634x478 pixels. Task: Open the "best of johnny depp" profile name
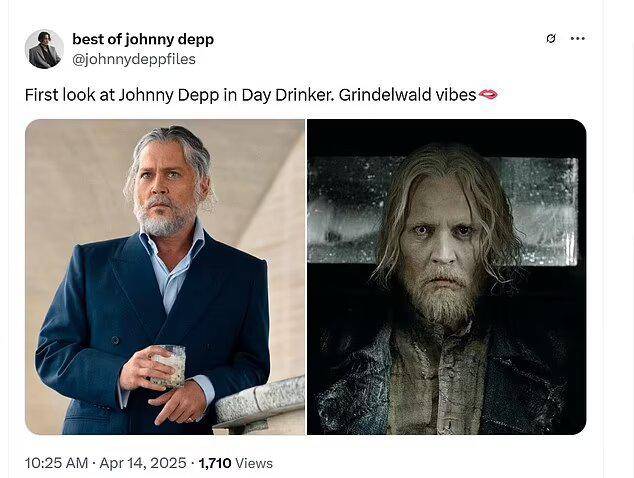pyautogui.click(x=143, y=39)
